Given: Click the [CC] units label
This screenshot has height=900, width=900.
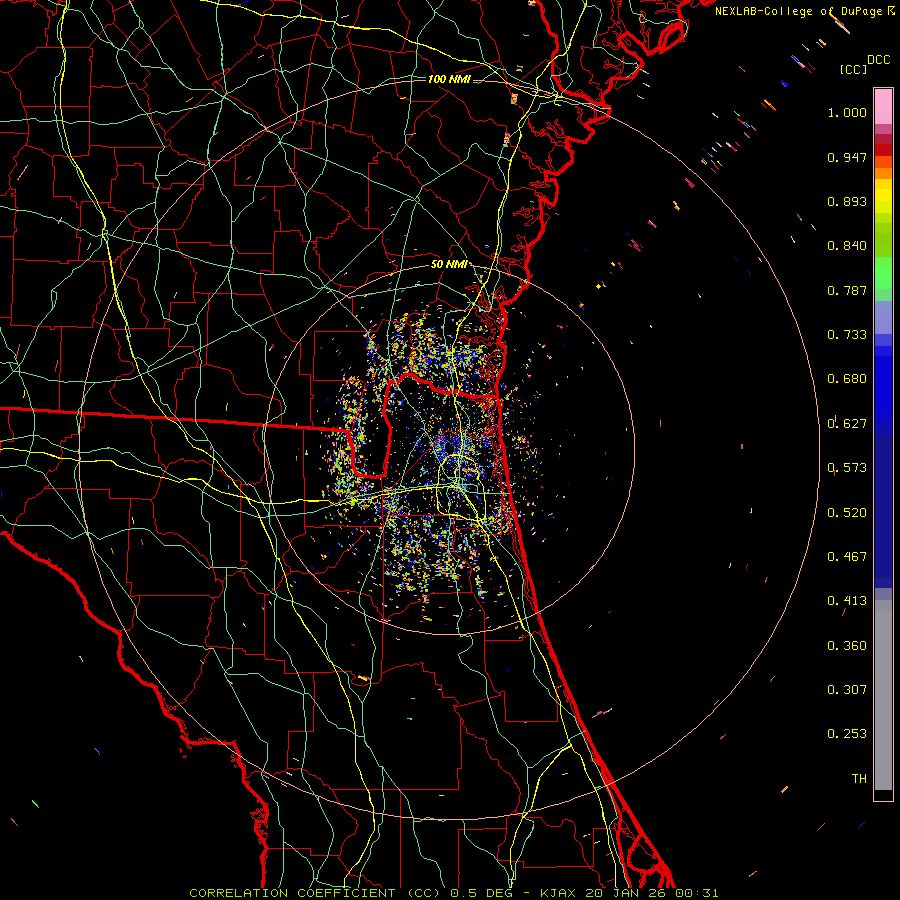Looking at the screenshot, I should pos(854,69).
